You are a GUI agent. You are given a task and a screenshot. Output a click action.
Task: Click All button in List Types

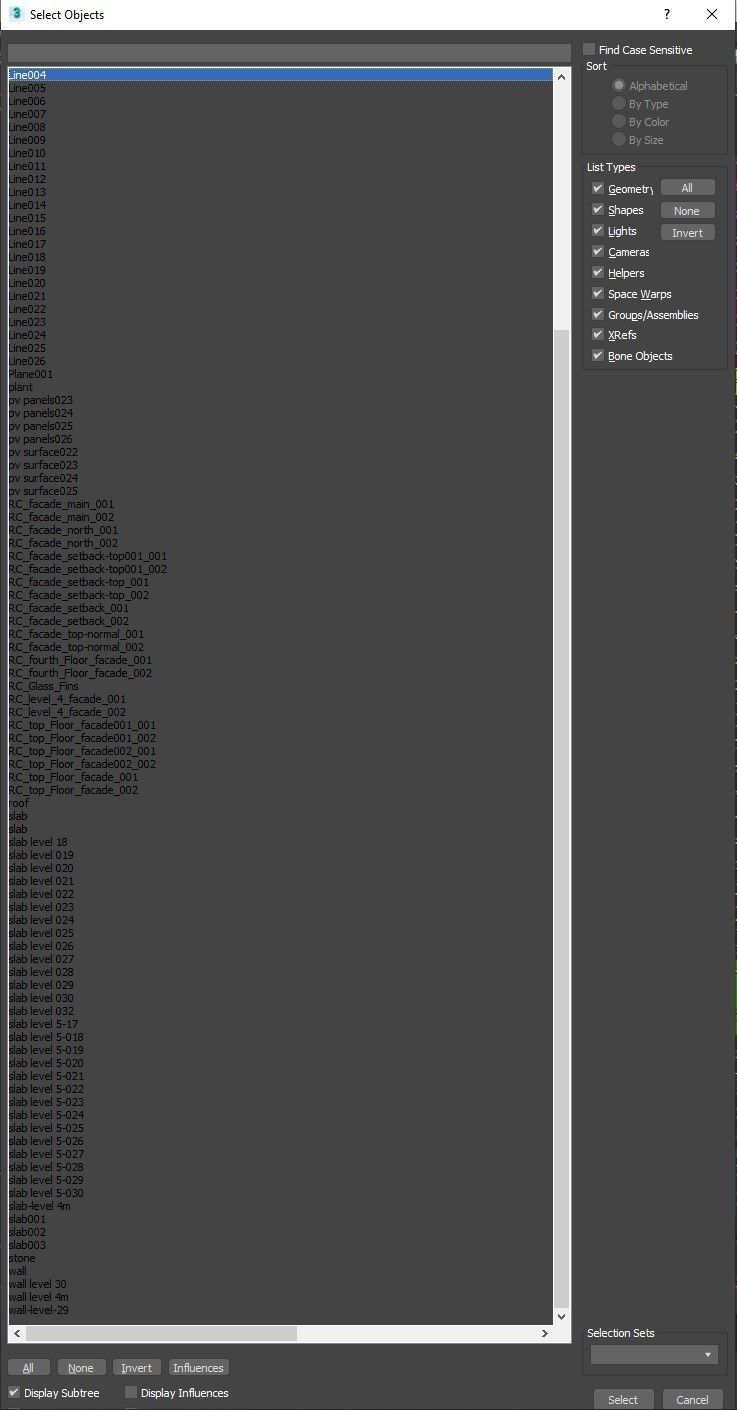(687, 188)
